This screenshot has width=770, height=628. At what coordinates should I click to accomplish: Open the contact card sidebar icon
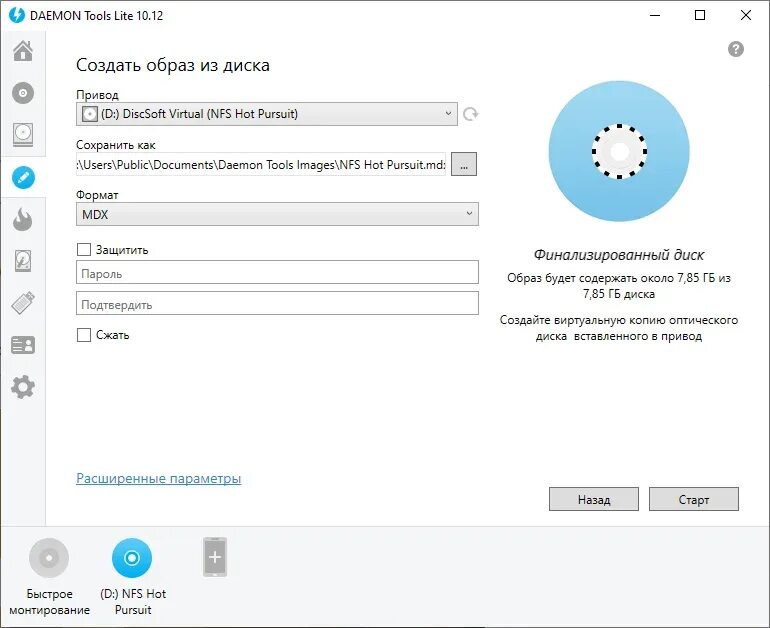[23, 345]
